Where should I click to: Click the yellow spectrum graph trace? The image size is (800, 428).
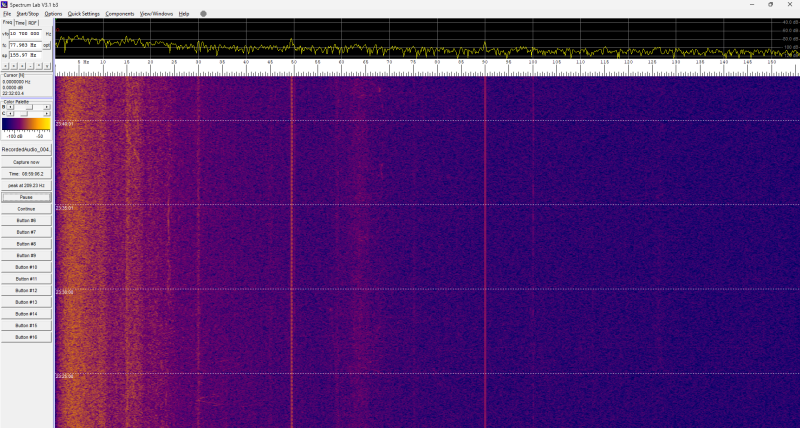click(x=427, y=48)
